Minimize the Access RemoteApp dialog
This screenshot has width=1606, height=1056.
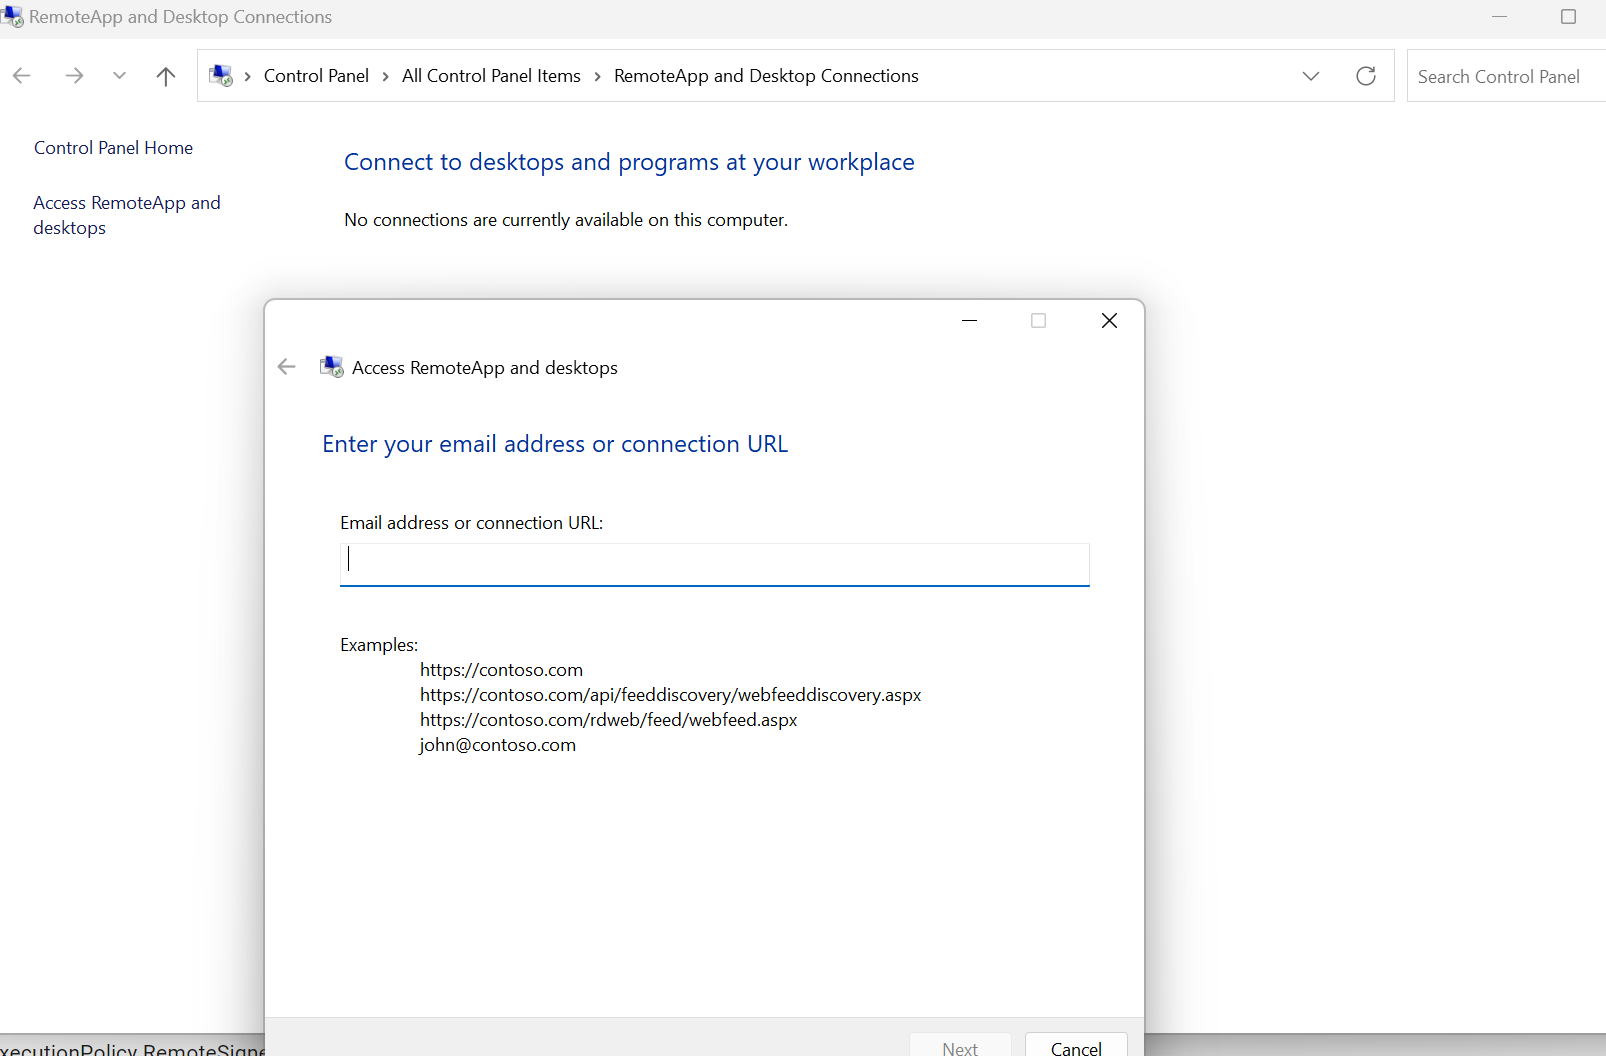click(x=969, y=320)
